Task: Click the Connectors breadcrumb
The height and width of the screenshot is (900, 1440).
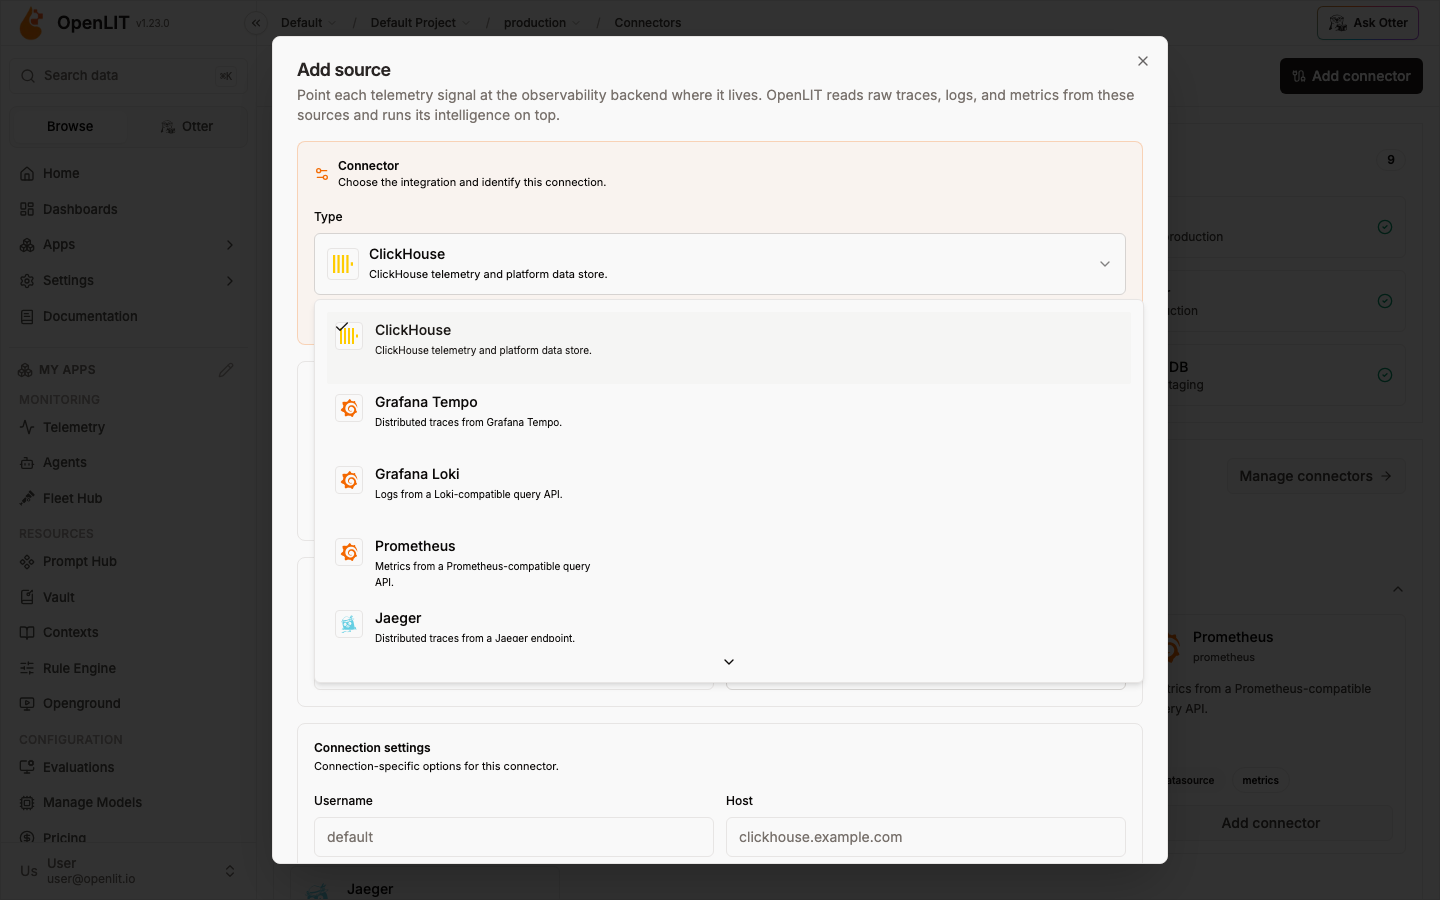Action: 648,23
